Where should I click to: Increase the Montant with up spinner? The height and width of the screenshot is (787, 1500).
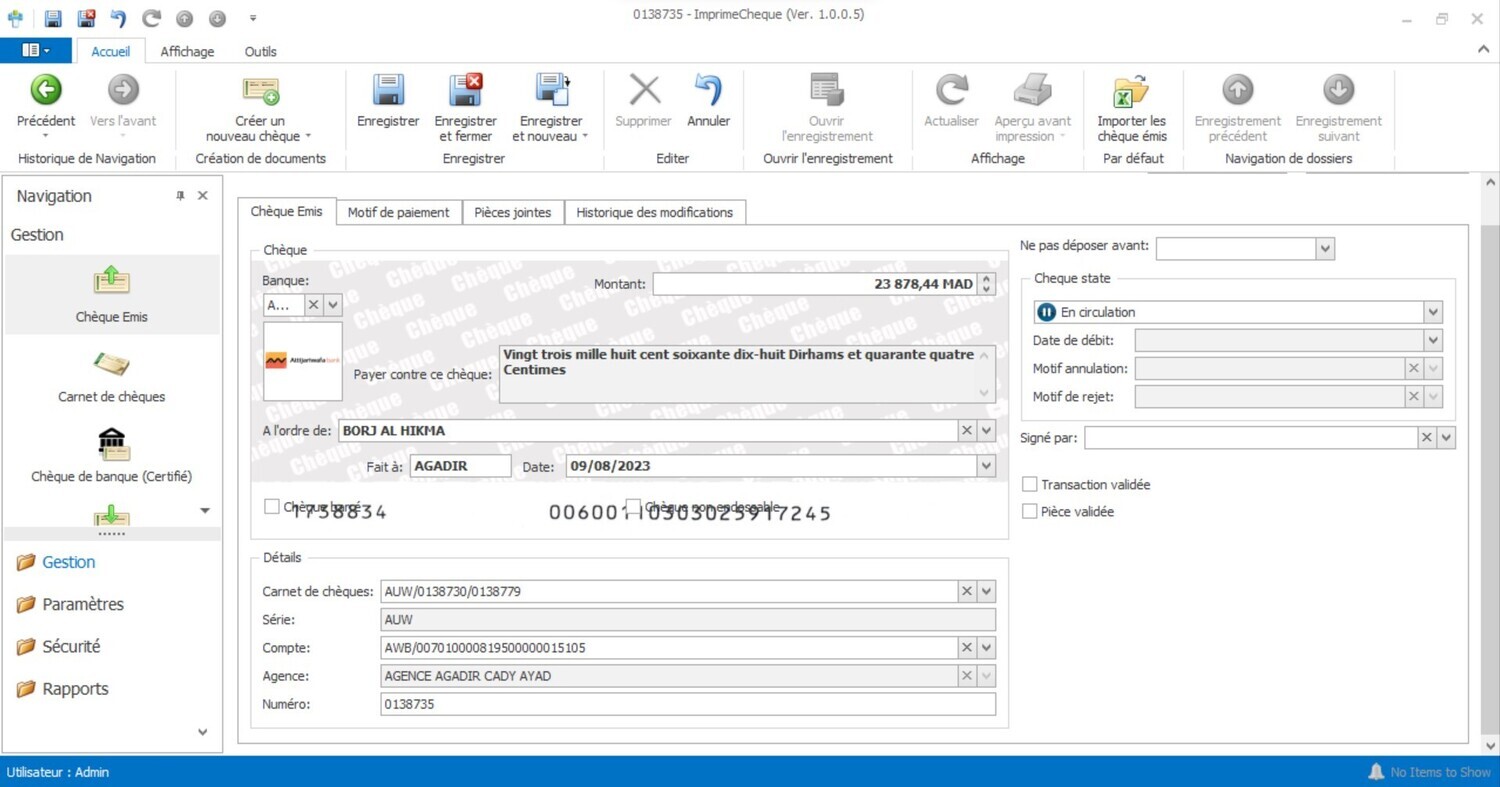pyautogui.click(x=987, y=279)
